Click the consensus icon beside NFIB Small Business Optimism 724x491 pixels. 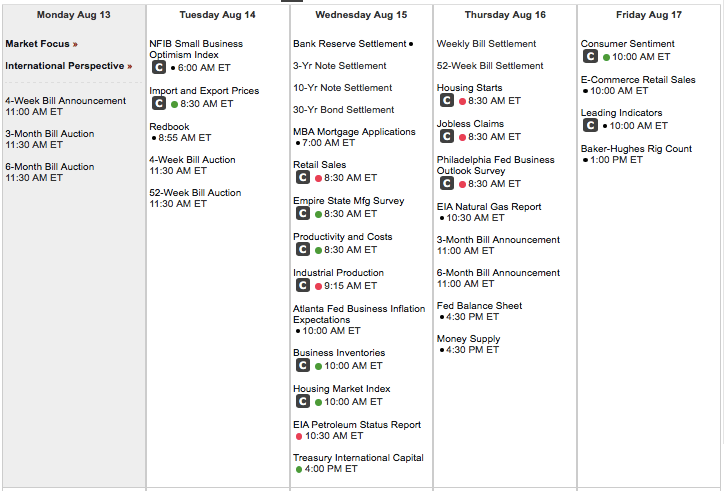[x=159, y=67]
